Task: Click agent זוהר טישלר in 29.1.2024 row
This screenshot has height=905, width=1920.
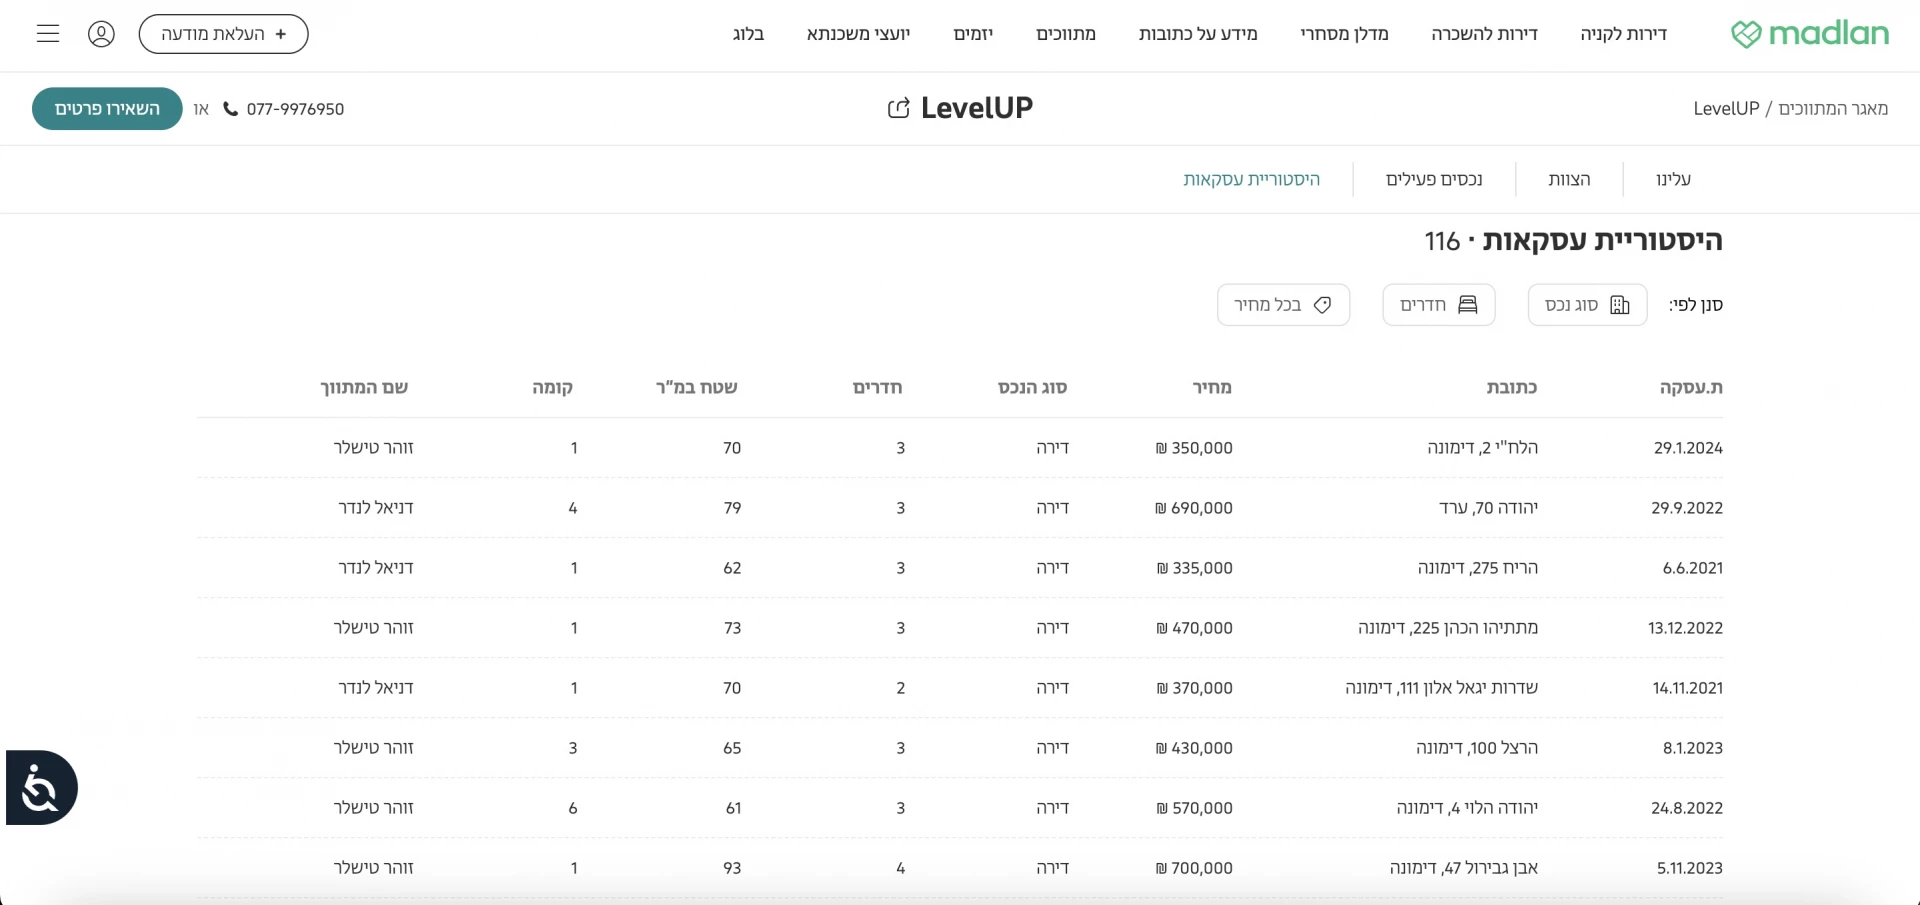Action: 373,448
